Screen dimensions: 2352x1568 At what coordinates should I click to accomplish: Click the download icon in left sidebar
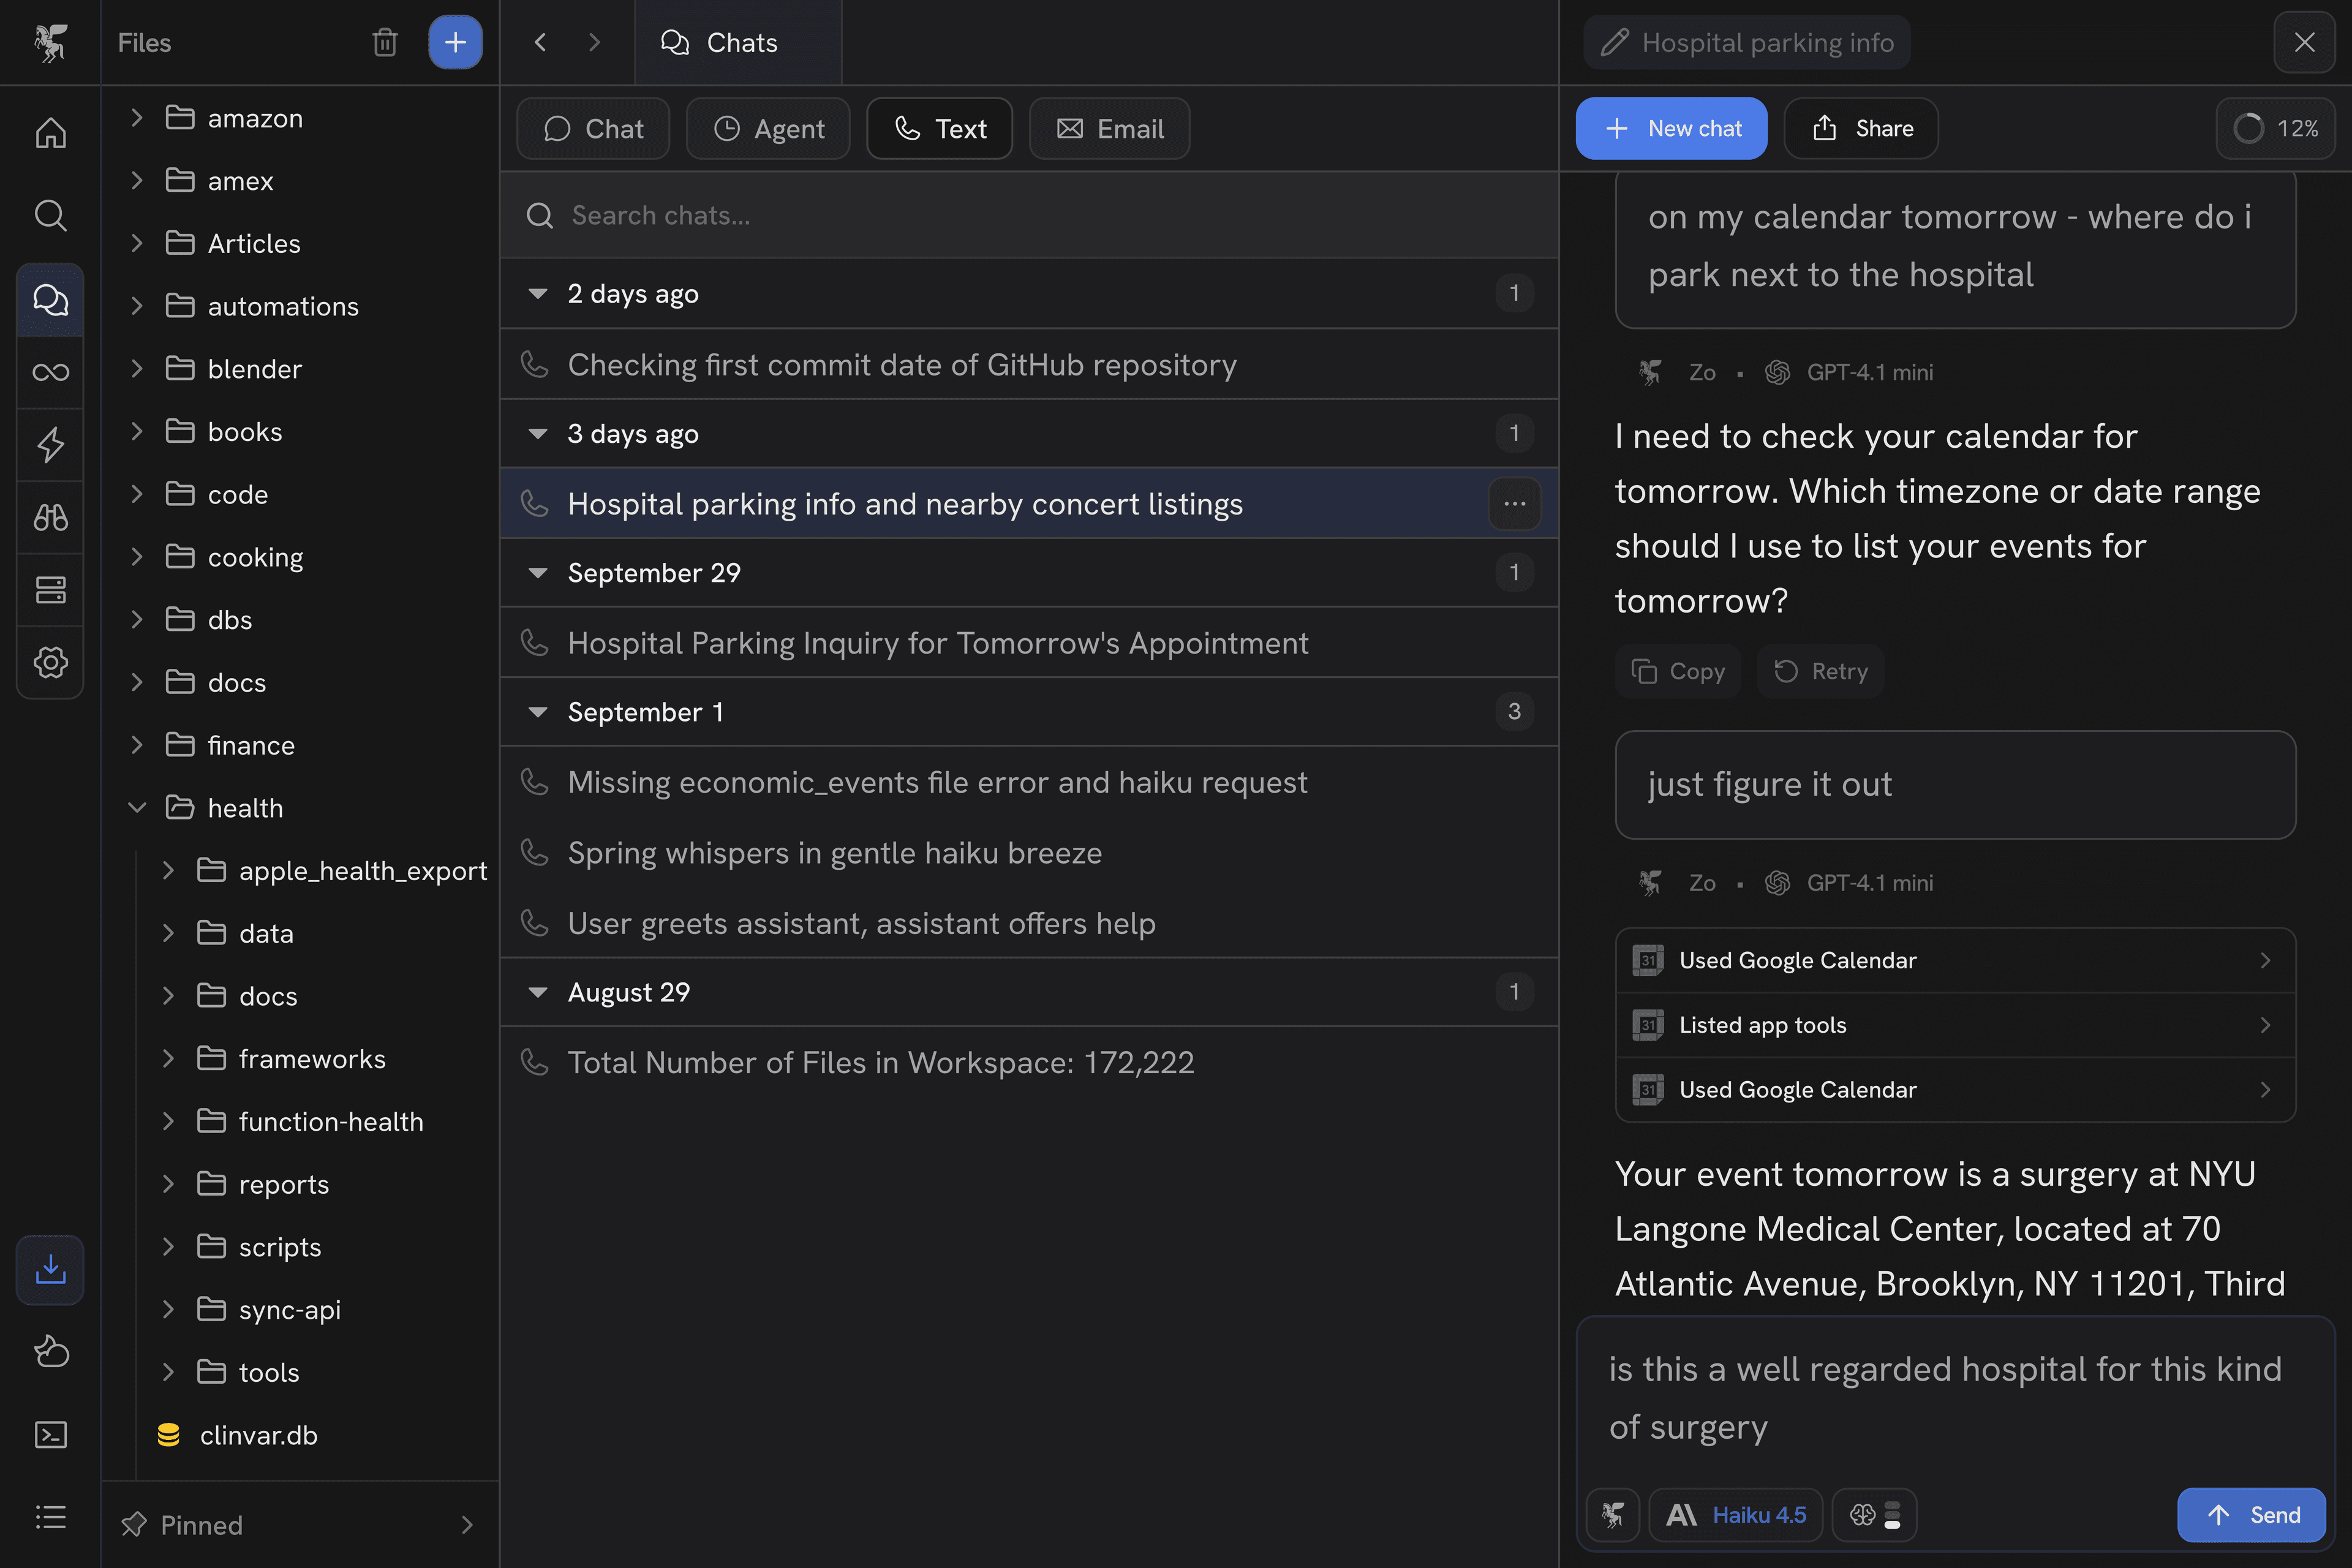[50, 1270]
